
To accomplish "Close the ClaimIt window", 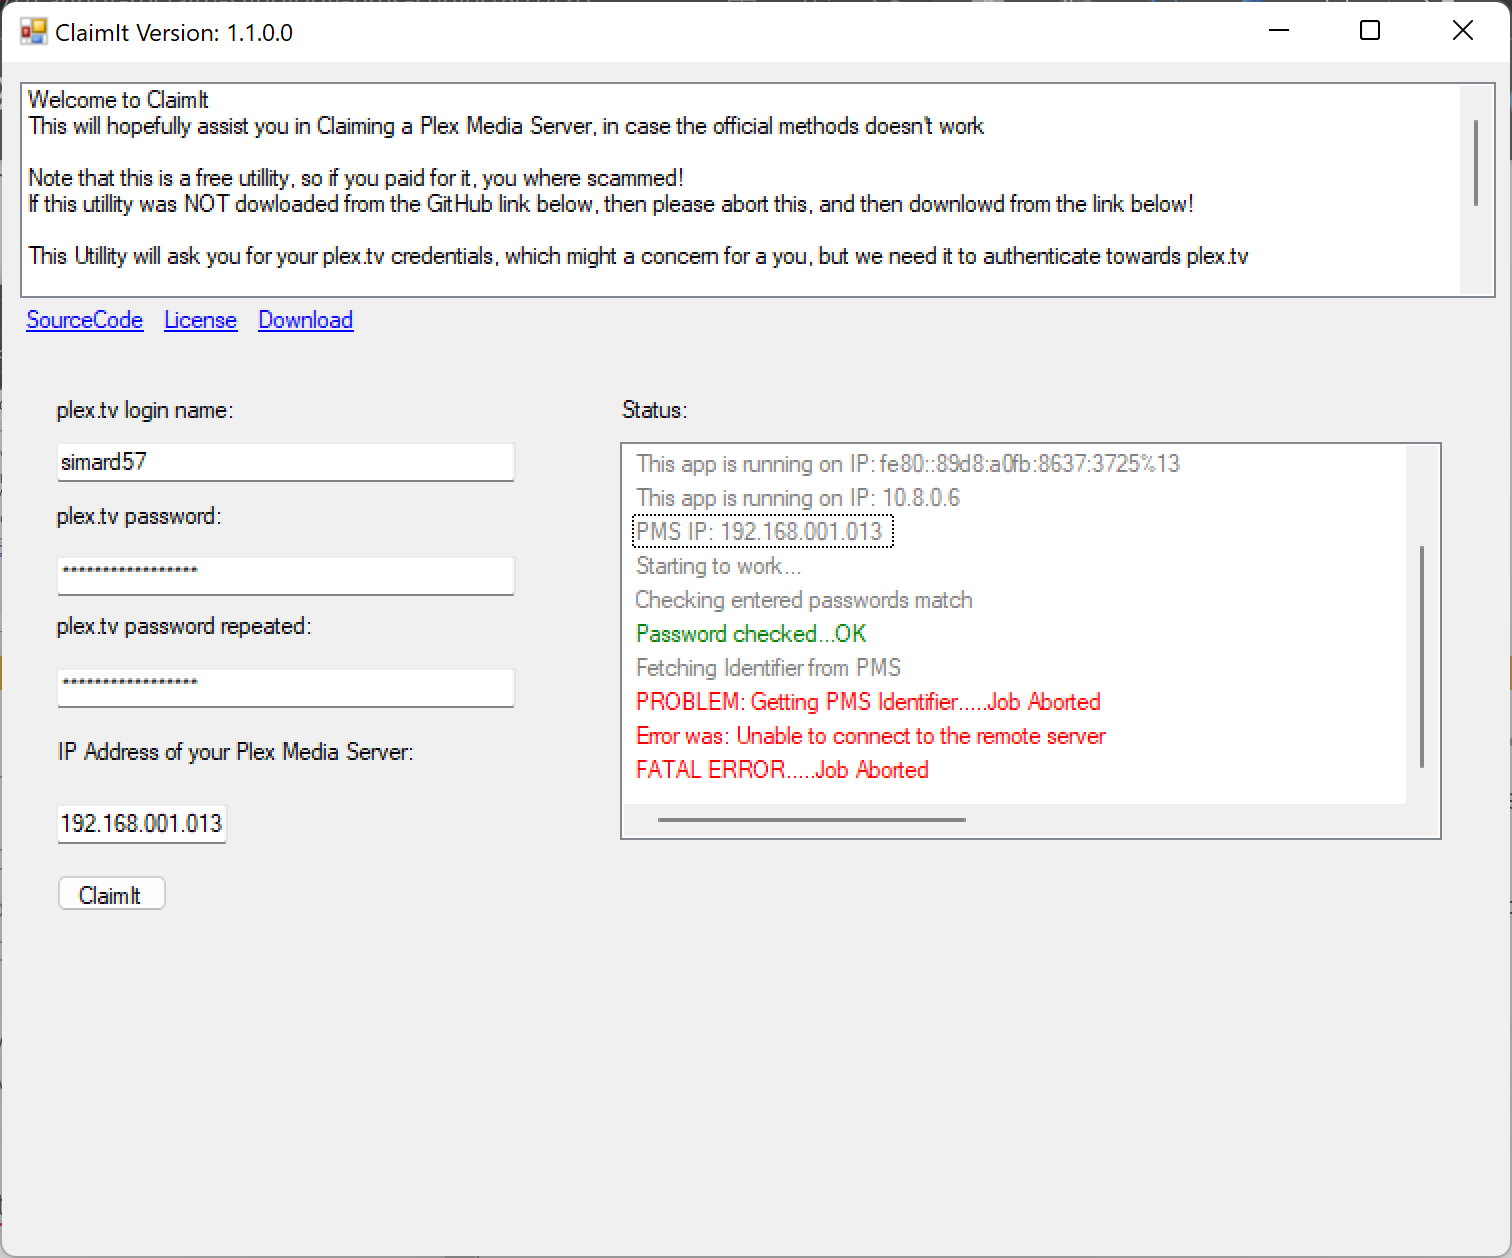I will [x=1462, y=31].
